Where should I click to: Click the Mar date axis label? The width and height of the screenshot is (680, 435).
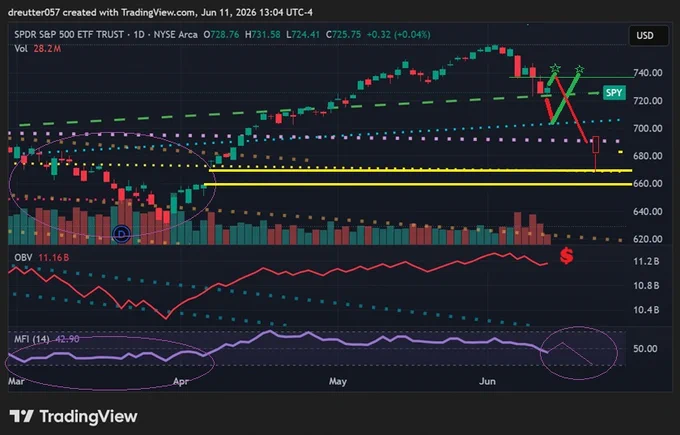[16, 382]
